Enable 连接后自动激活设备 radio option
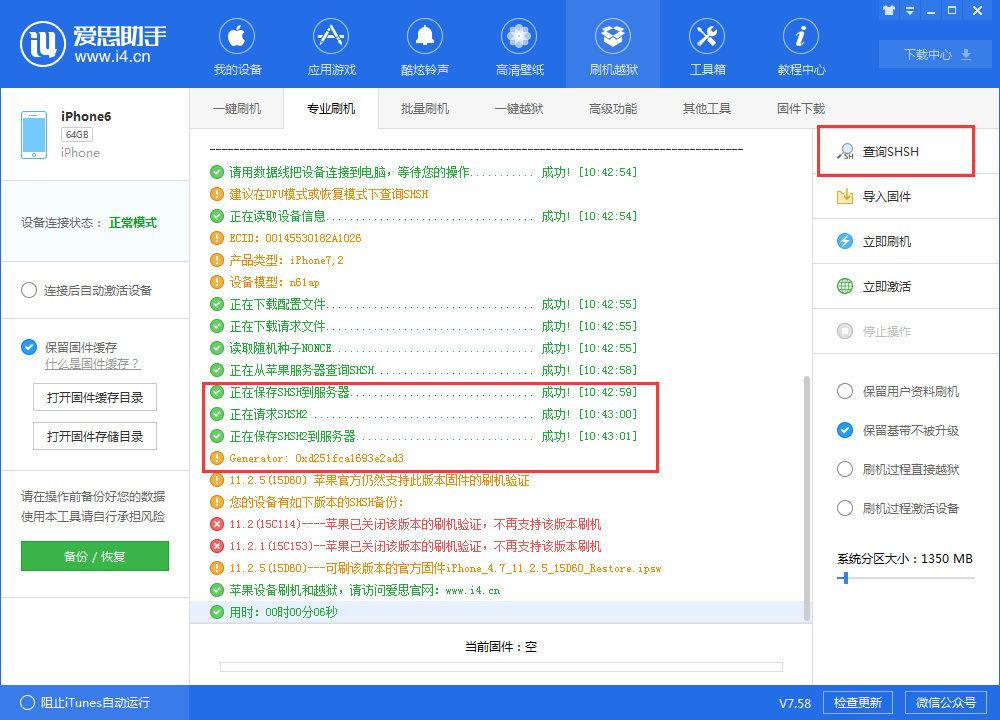 (29, 290)
